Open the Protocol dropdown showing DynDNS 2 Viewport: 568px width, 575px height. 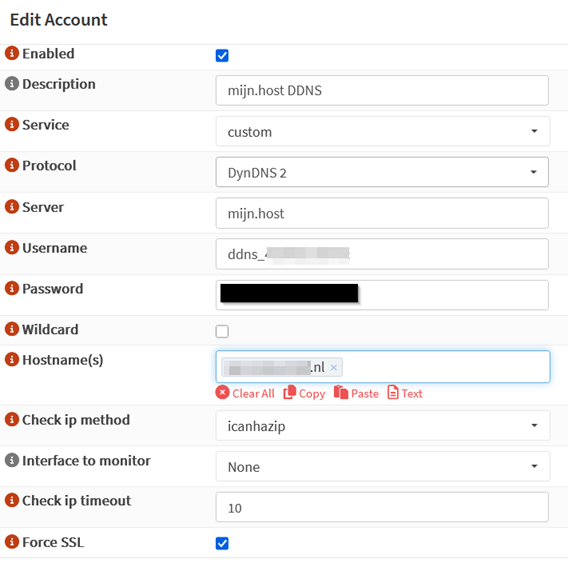(382, 172)
